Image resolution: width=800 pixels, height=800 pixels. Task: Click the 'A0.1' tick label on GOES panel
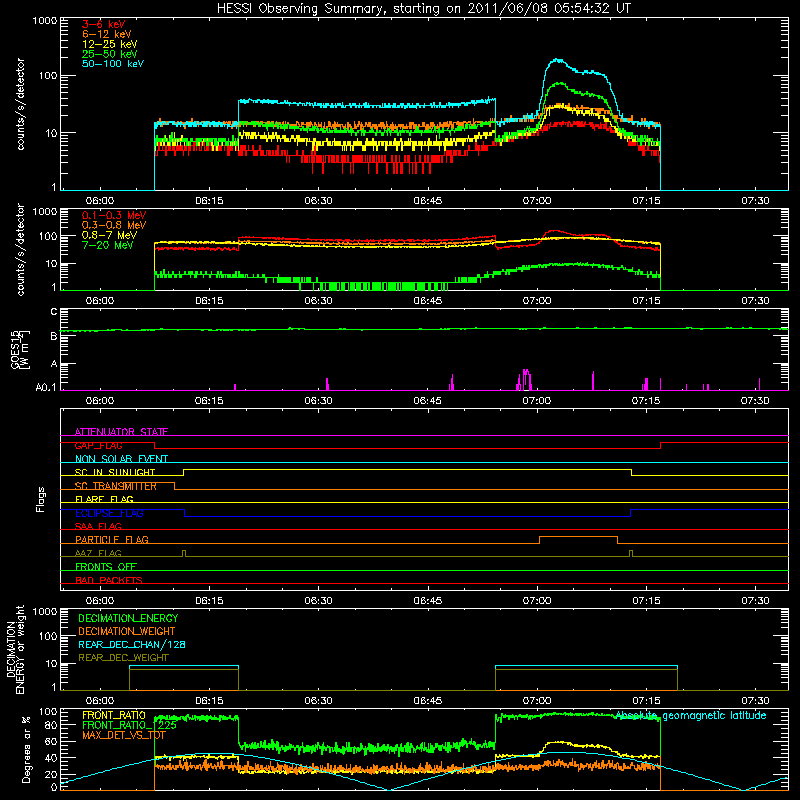coord(46,387)
